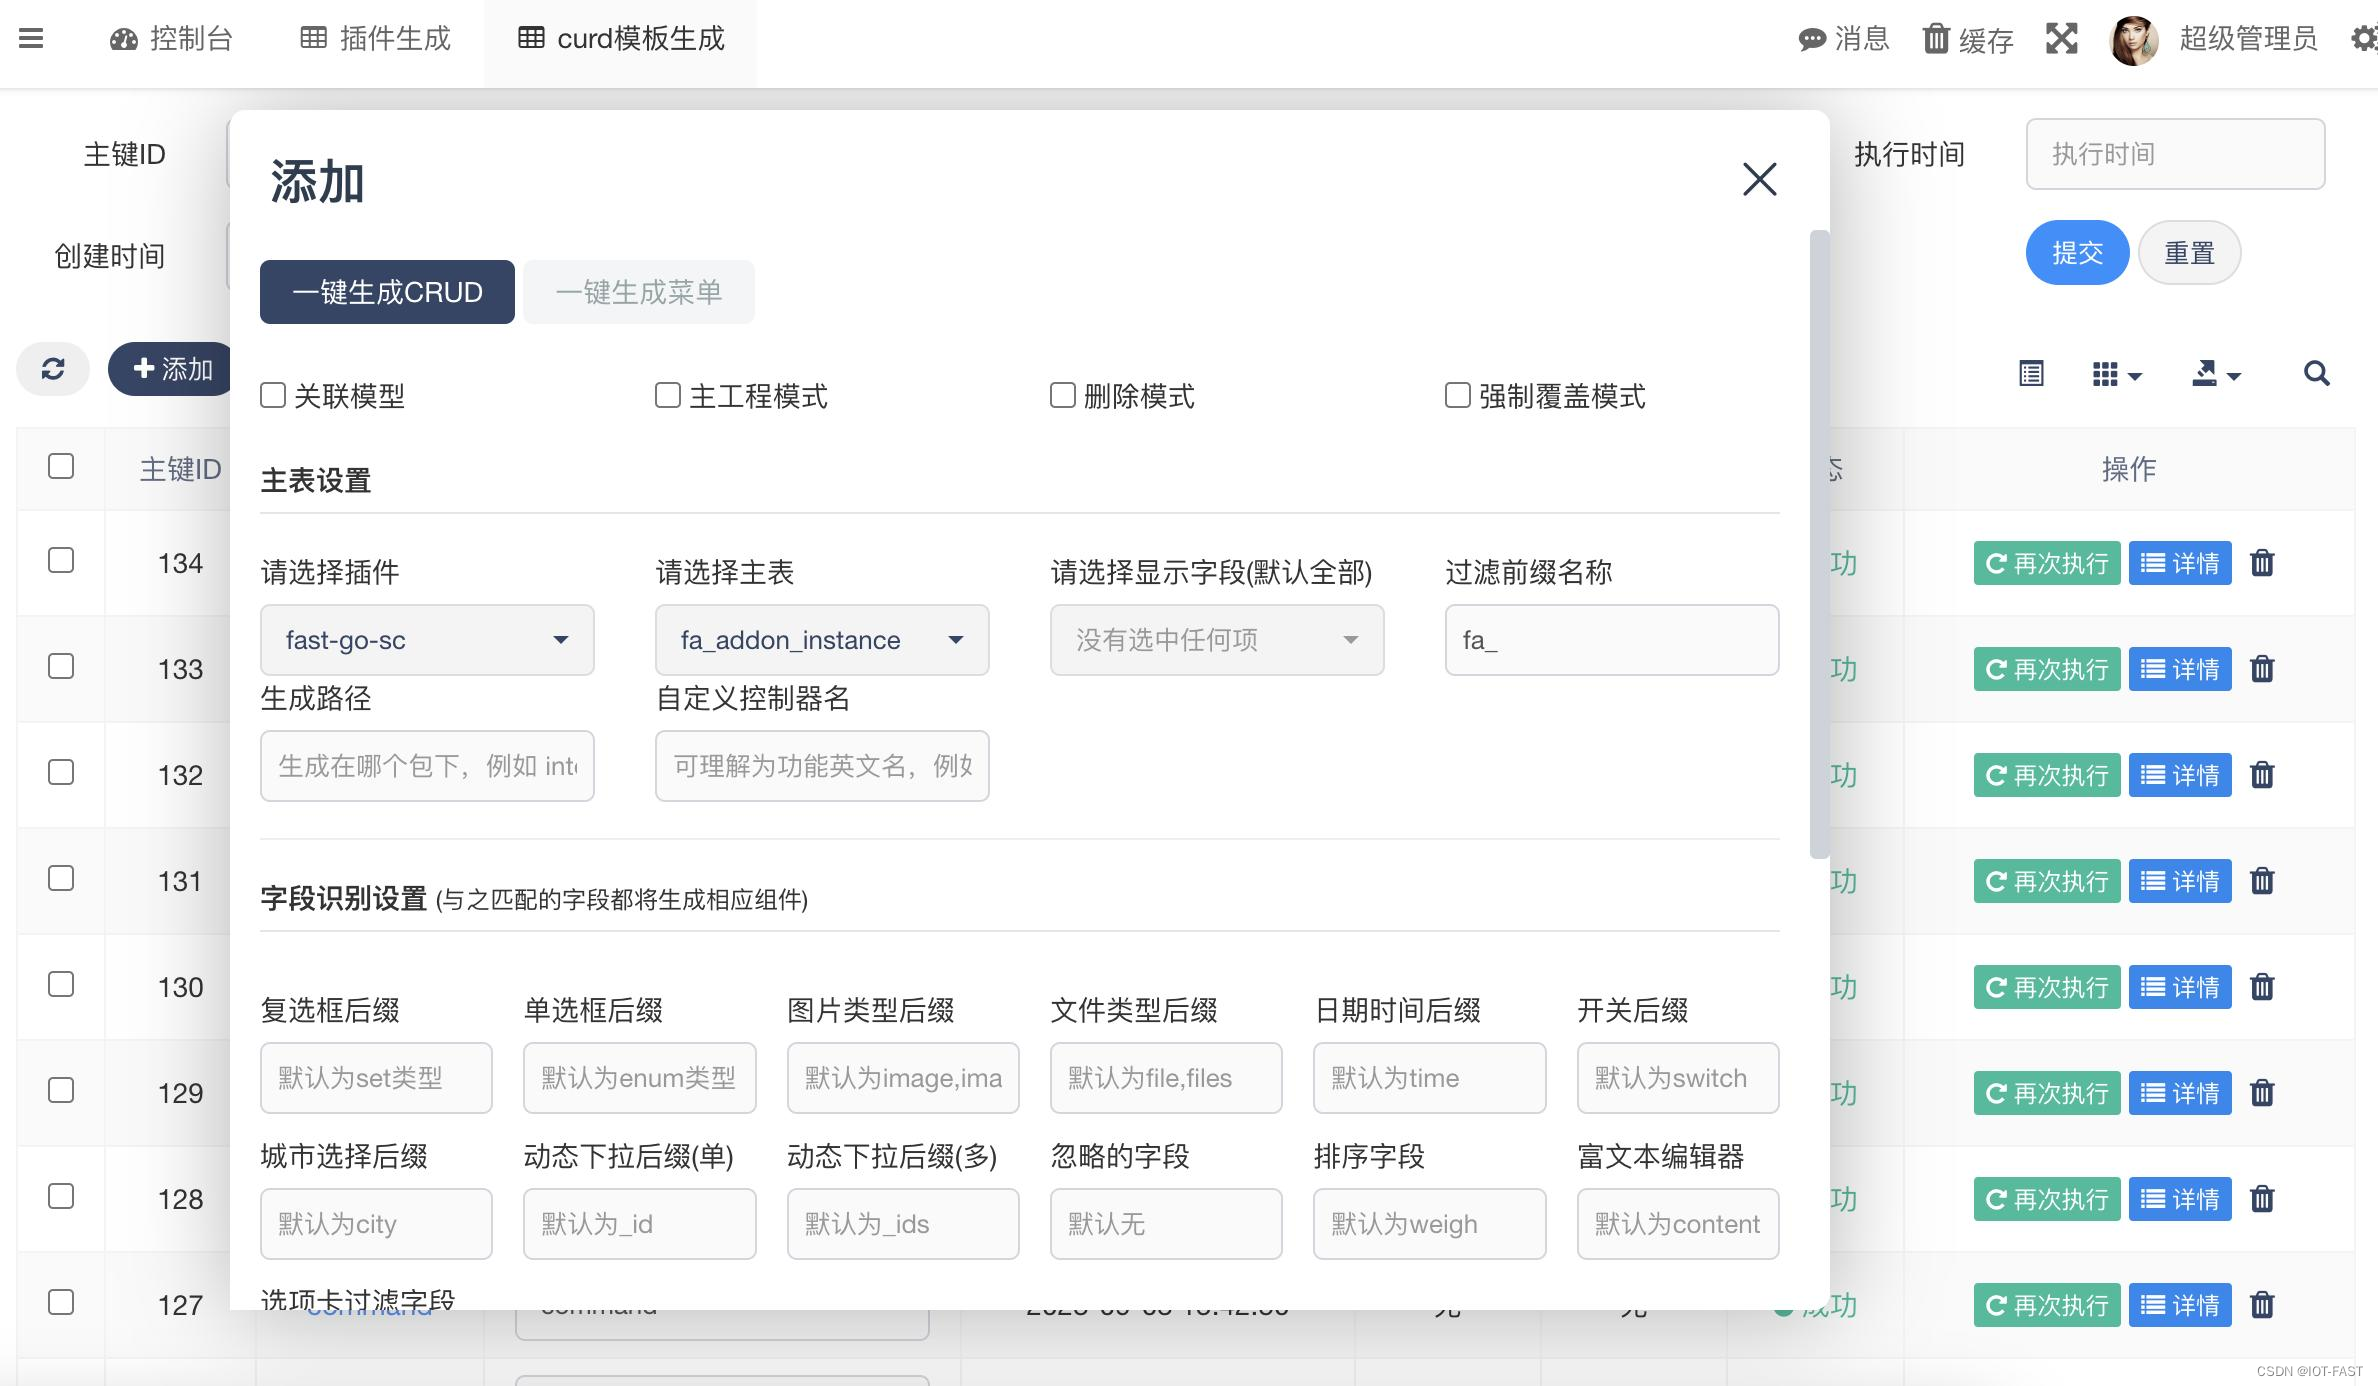Image resolution: width=2378 pixels, height=1386 pixels.
Task: Switch to the 控制台 tab
Action: point(171,40)
